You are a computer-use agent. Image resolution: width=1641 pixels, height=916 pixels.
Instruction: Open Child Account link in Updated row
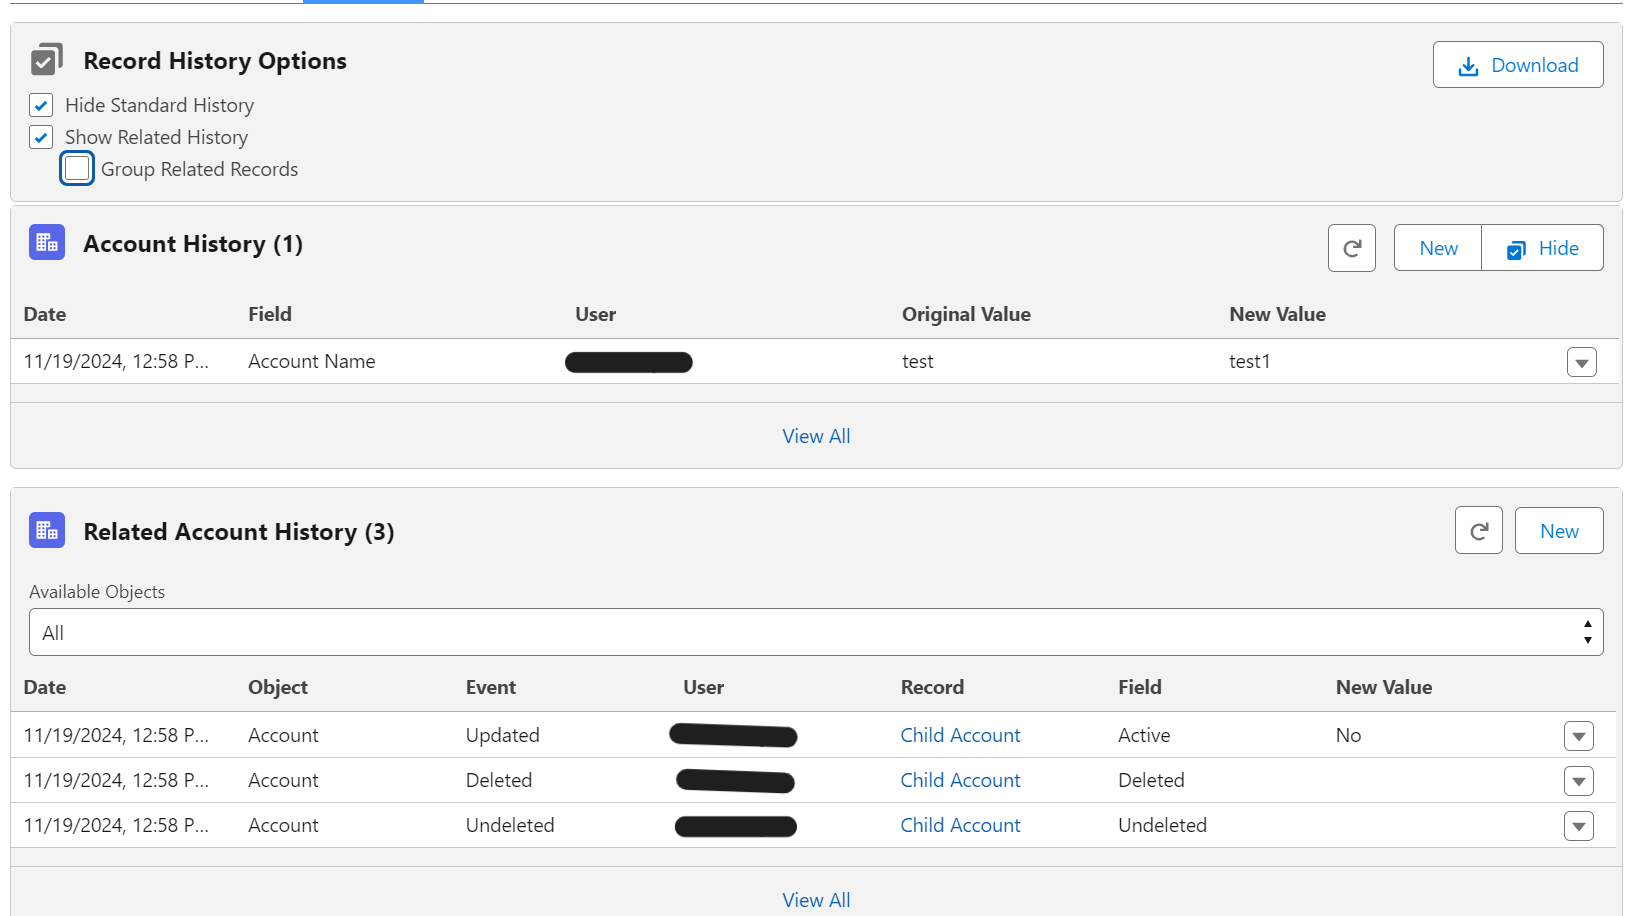pyautogui.click(x=960, y=735)
